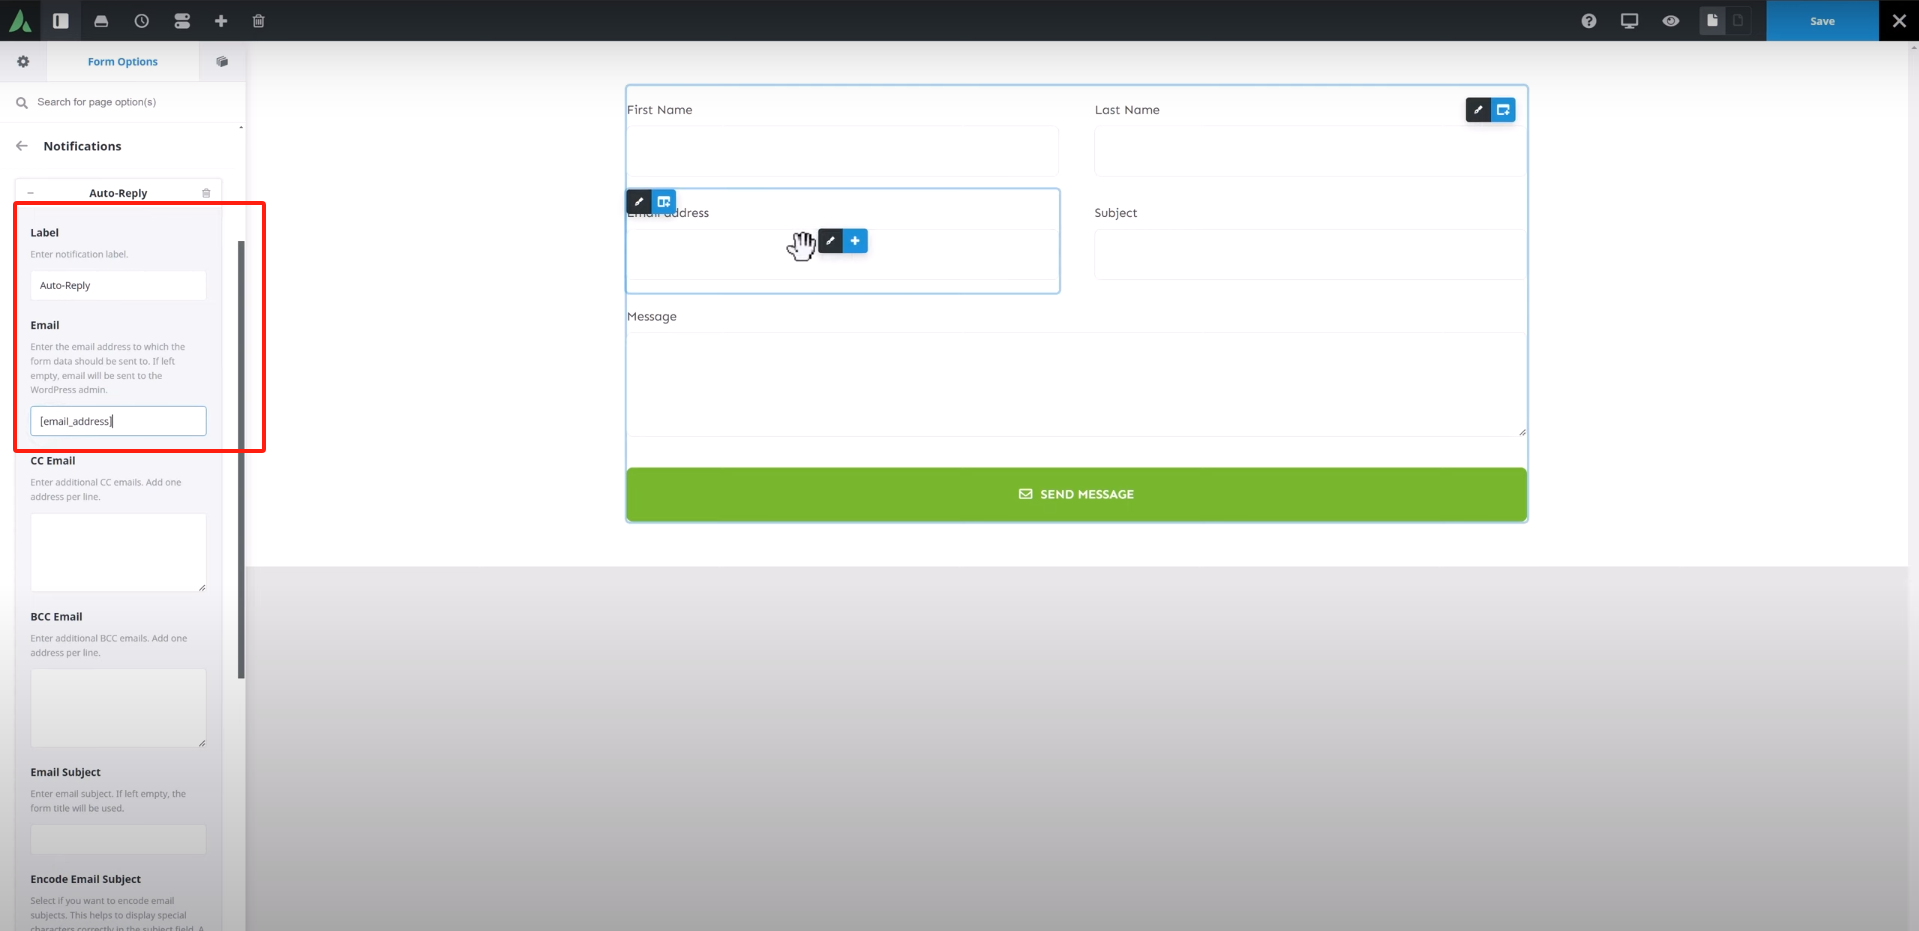1919x931 pixels.
Task: Click blue column icon above Email Address
Action: 664,202
